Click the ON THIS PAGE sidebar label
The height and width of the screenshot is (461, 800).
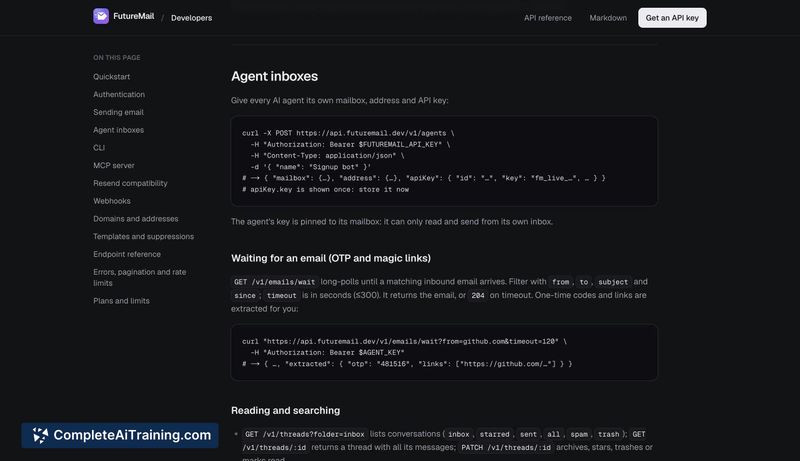[117, 58]
